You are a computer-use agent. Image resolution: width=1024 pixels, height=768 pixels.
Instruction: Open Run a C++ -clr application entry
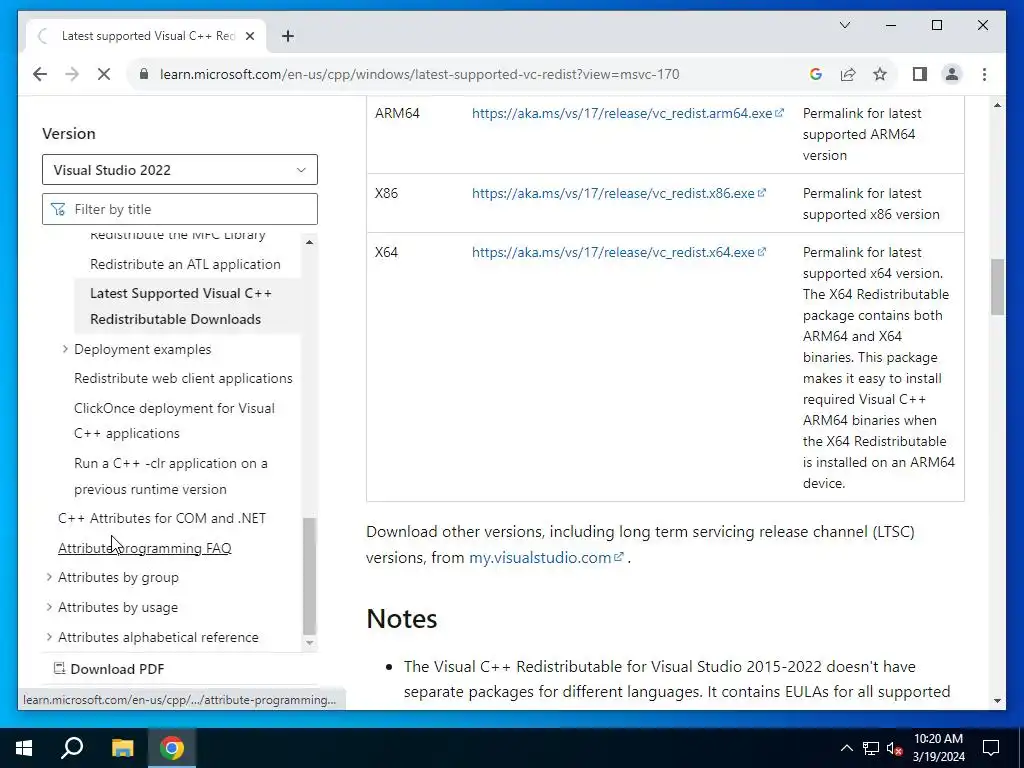(170, 476)
